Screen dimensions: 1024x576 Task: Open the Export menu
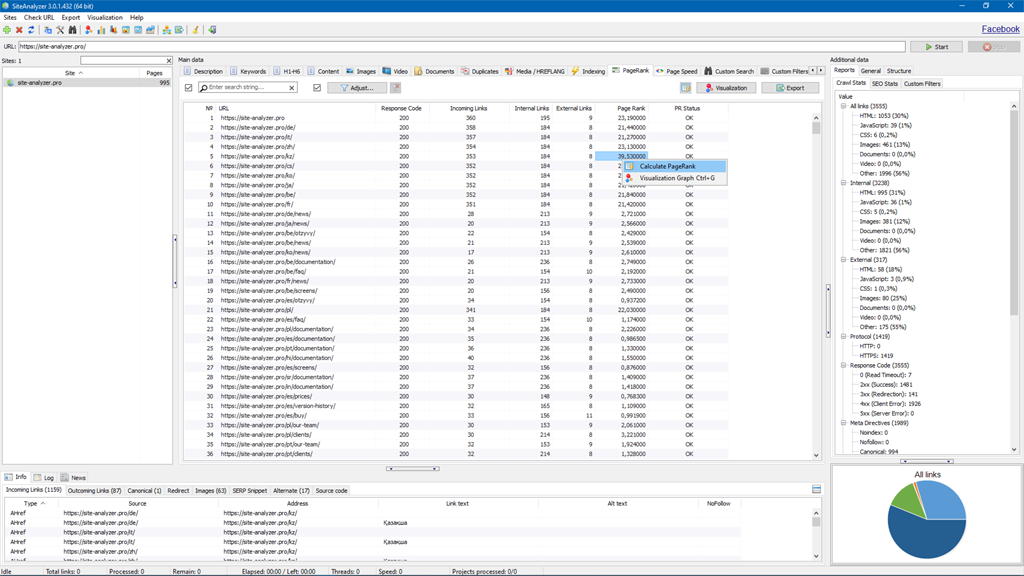[x=71, y=18]
